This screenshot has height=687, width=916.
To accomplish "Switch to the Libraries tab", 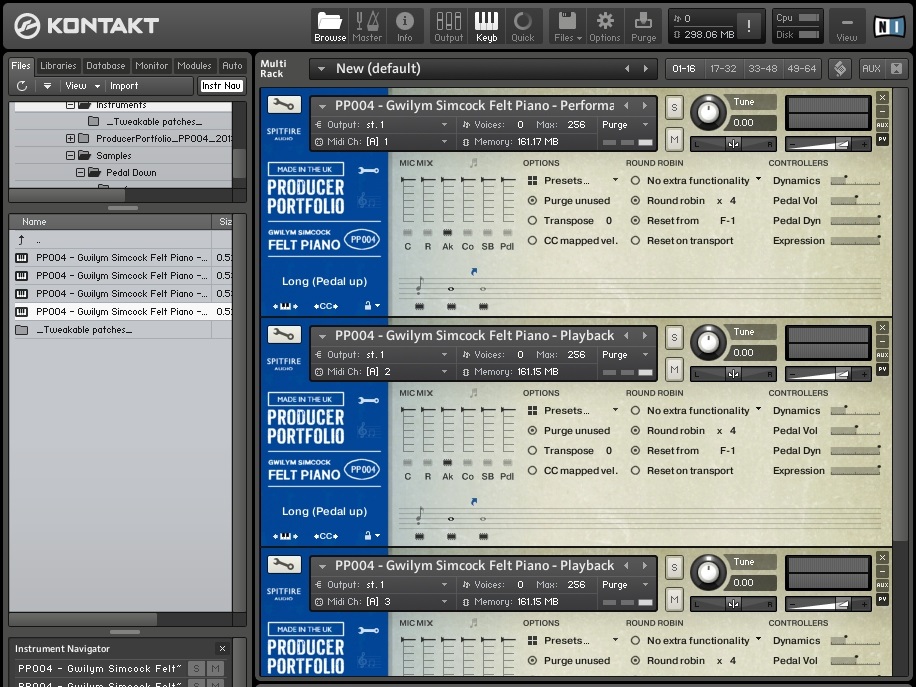I will click(x=58, y=65).
